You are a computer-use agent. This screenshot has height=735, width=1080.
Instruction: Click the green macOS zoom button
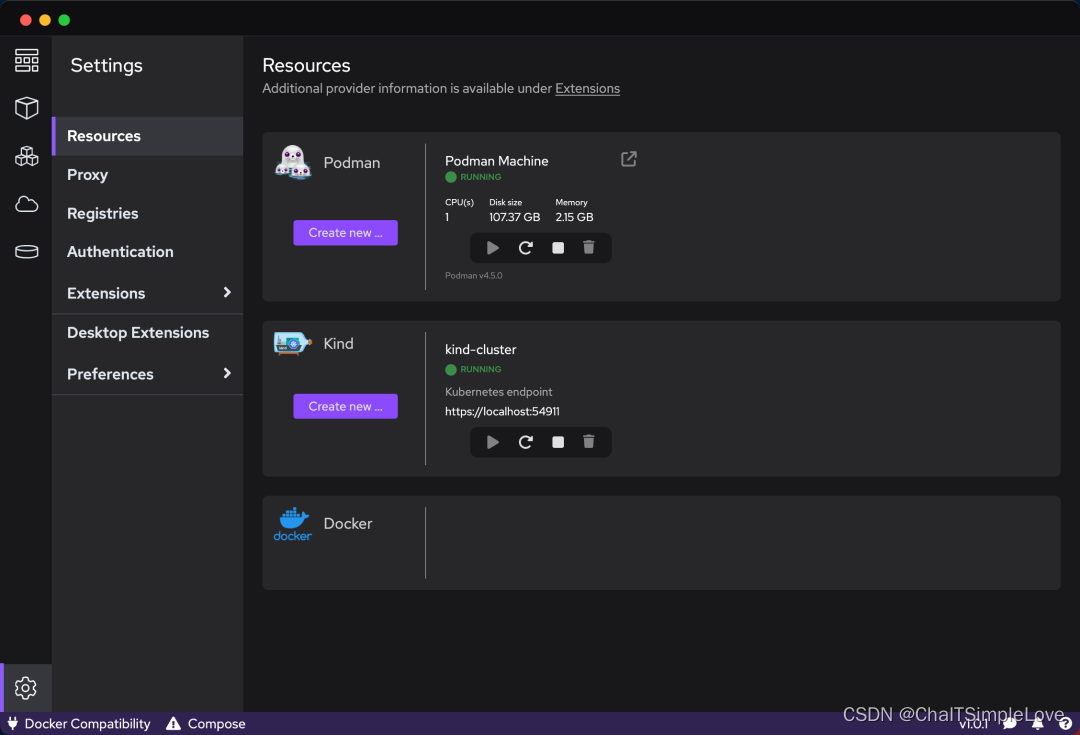(64, 20)
